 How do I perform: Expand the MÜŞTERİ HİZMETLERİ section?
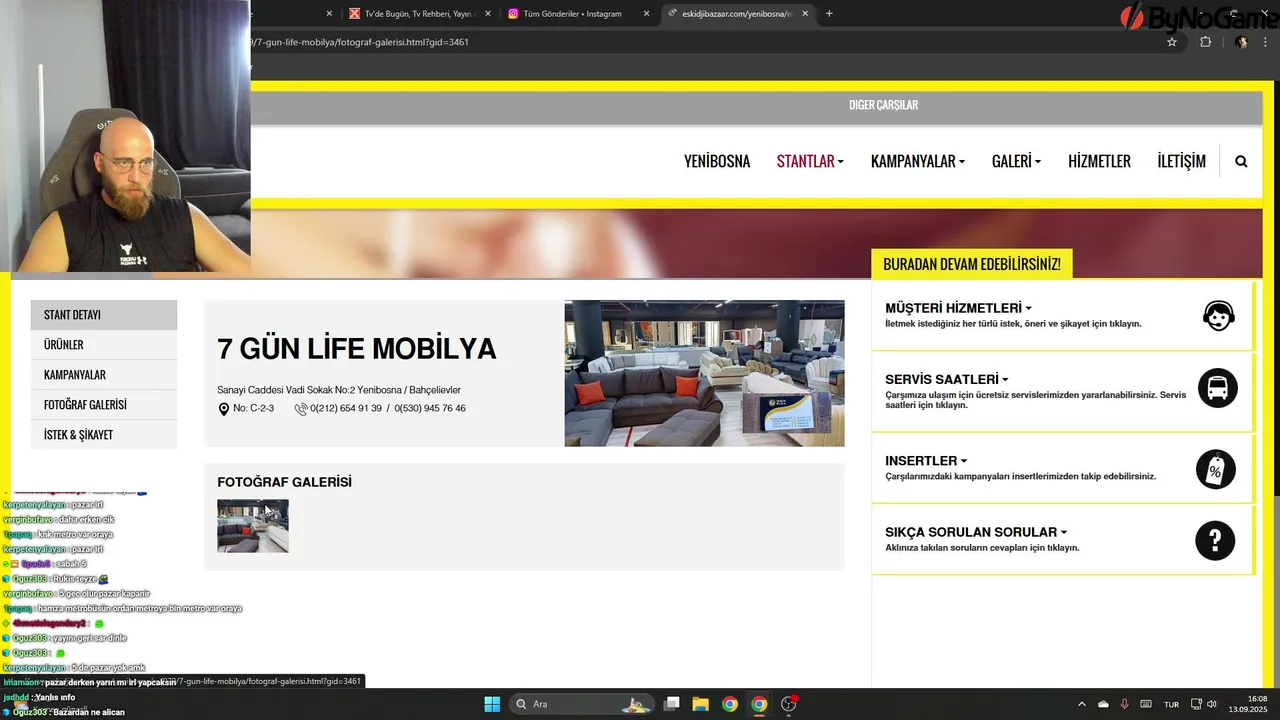click(958, 308)
